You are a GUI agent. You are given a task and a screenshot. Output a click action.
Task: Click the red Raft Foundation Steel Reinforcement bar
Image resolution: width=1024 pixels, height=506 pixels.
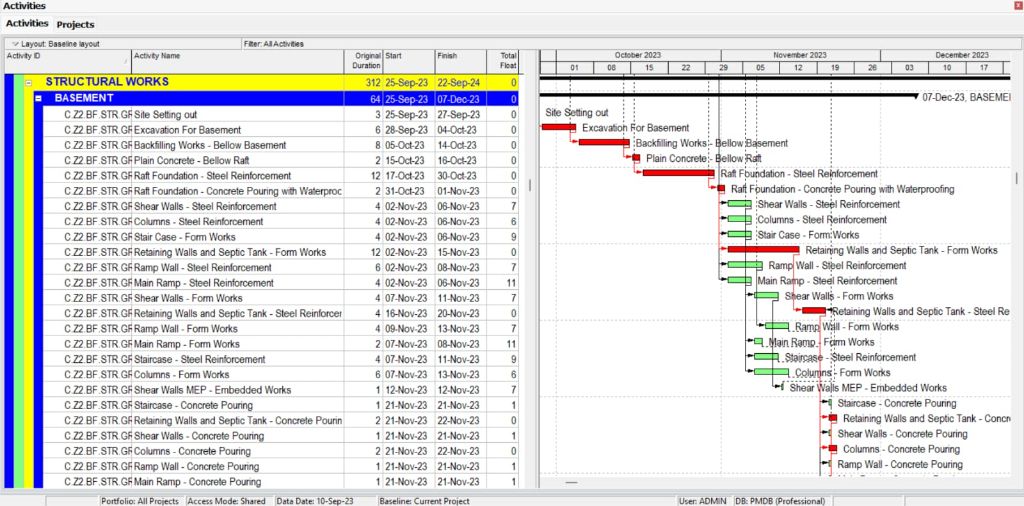coord(677,173)
